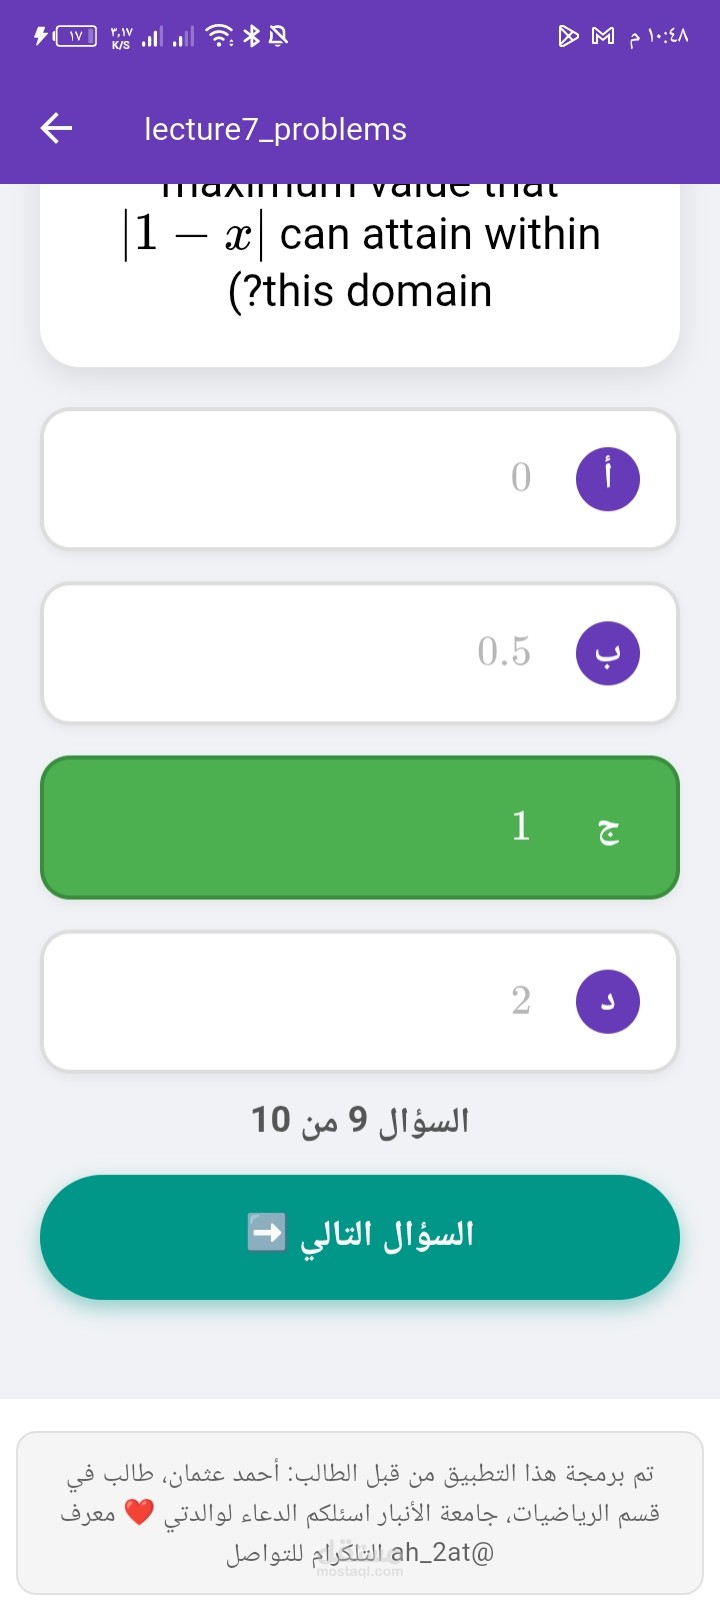Click the purple ب letter badge
Screen dimensions: 720x1611
[x=608, y=653]
